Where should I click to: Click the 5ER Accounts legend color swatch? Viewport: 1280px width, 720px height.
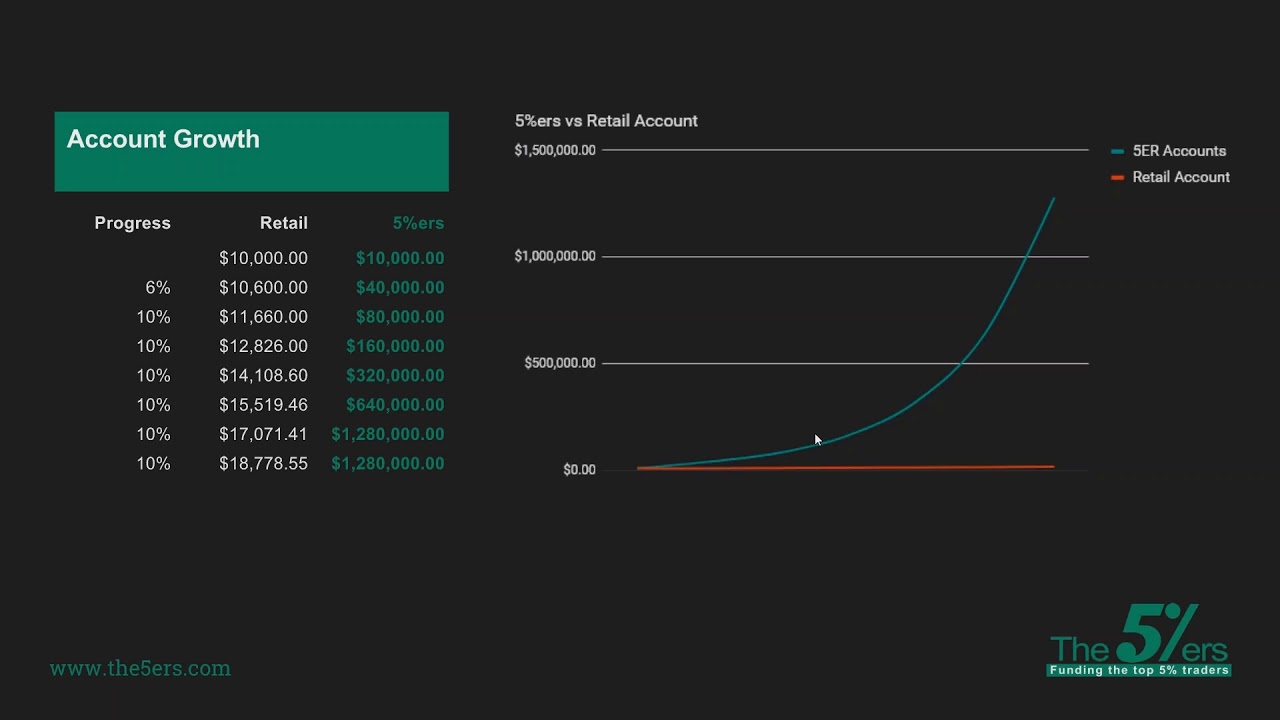click(1117, 151)
